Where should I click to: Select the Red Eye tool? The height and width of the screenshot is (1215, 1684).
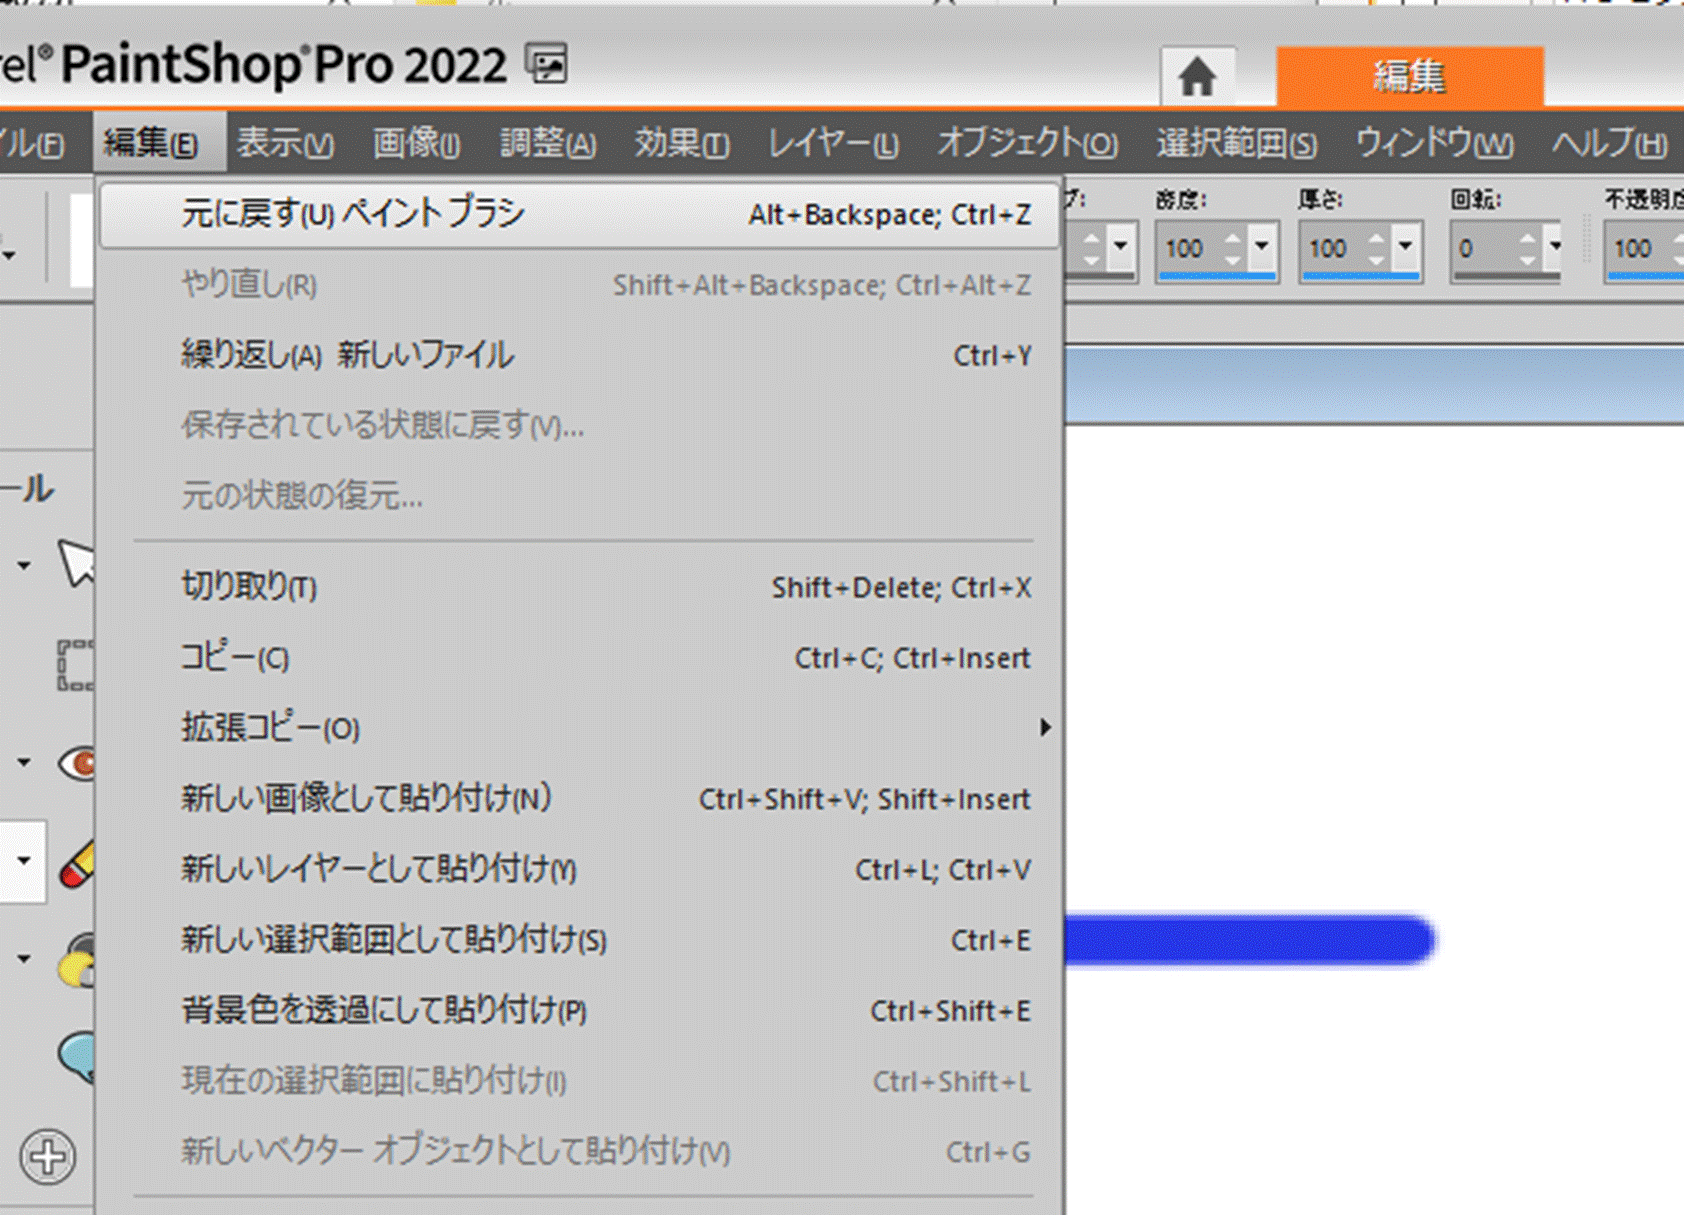click(77, 763)
